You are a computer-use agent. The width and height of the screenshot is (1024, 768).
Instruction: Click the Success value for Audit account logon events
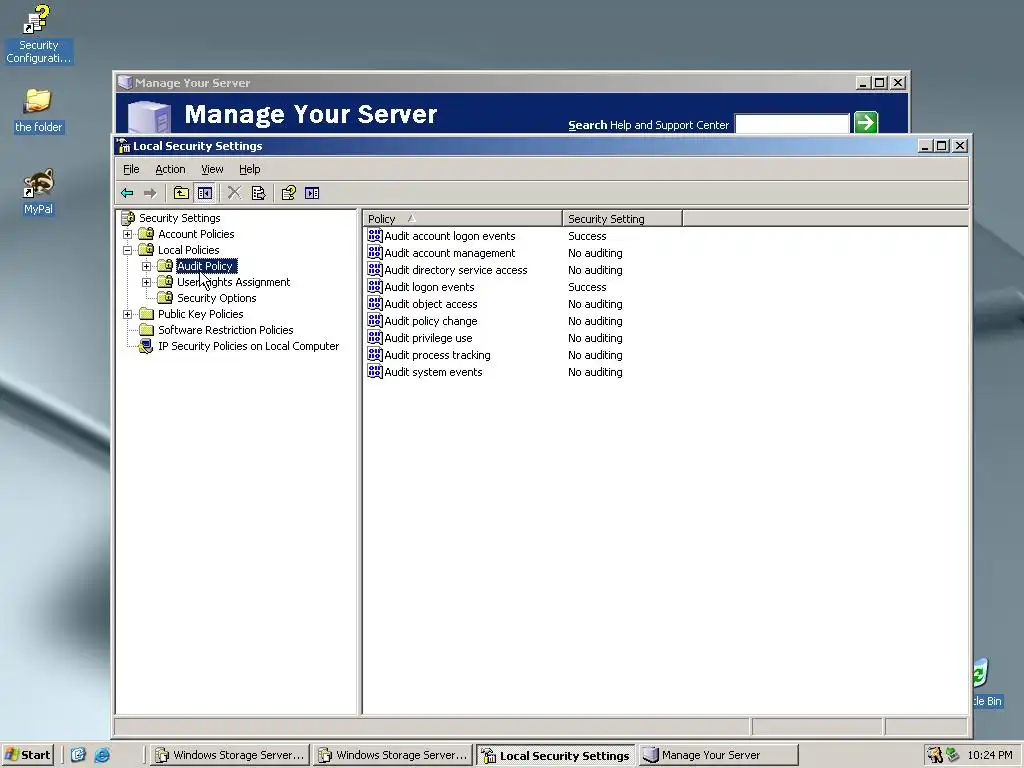coord(587,236)
